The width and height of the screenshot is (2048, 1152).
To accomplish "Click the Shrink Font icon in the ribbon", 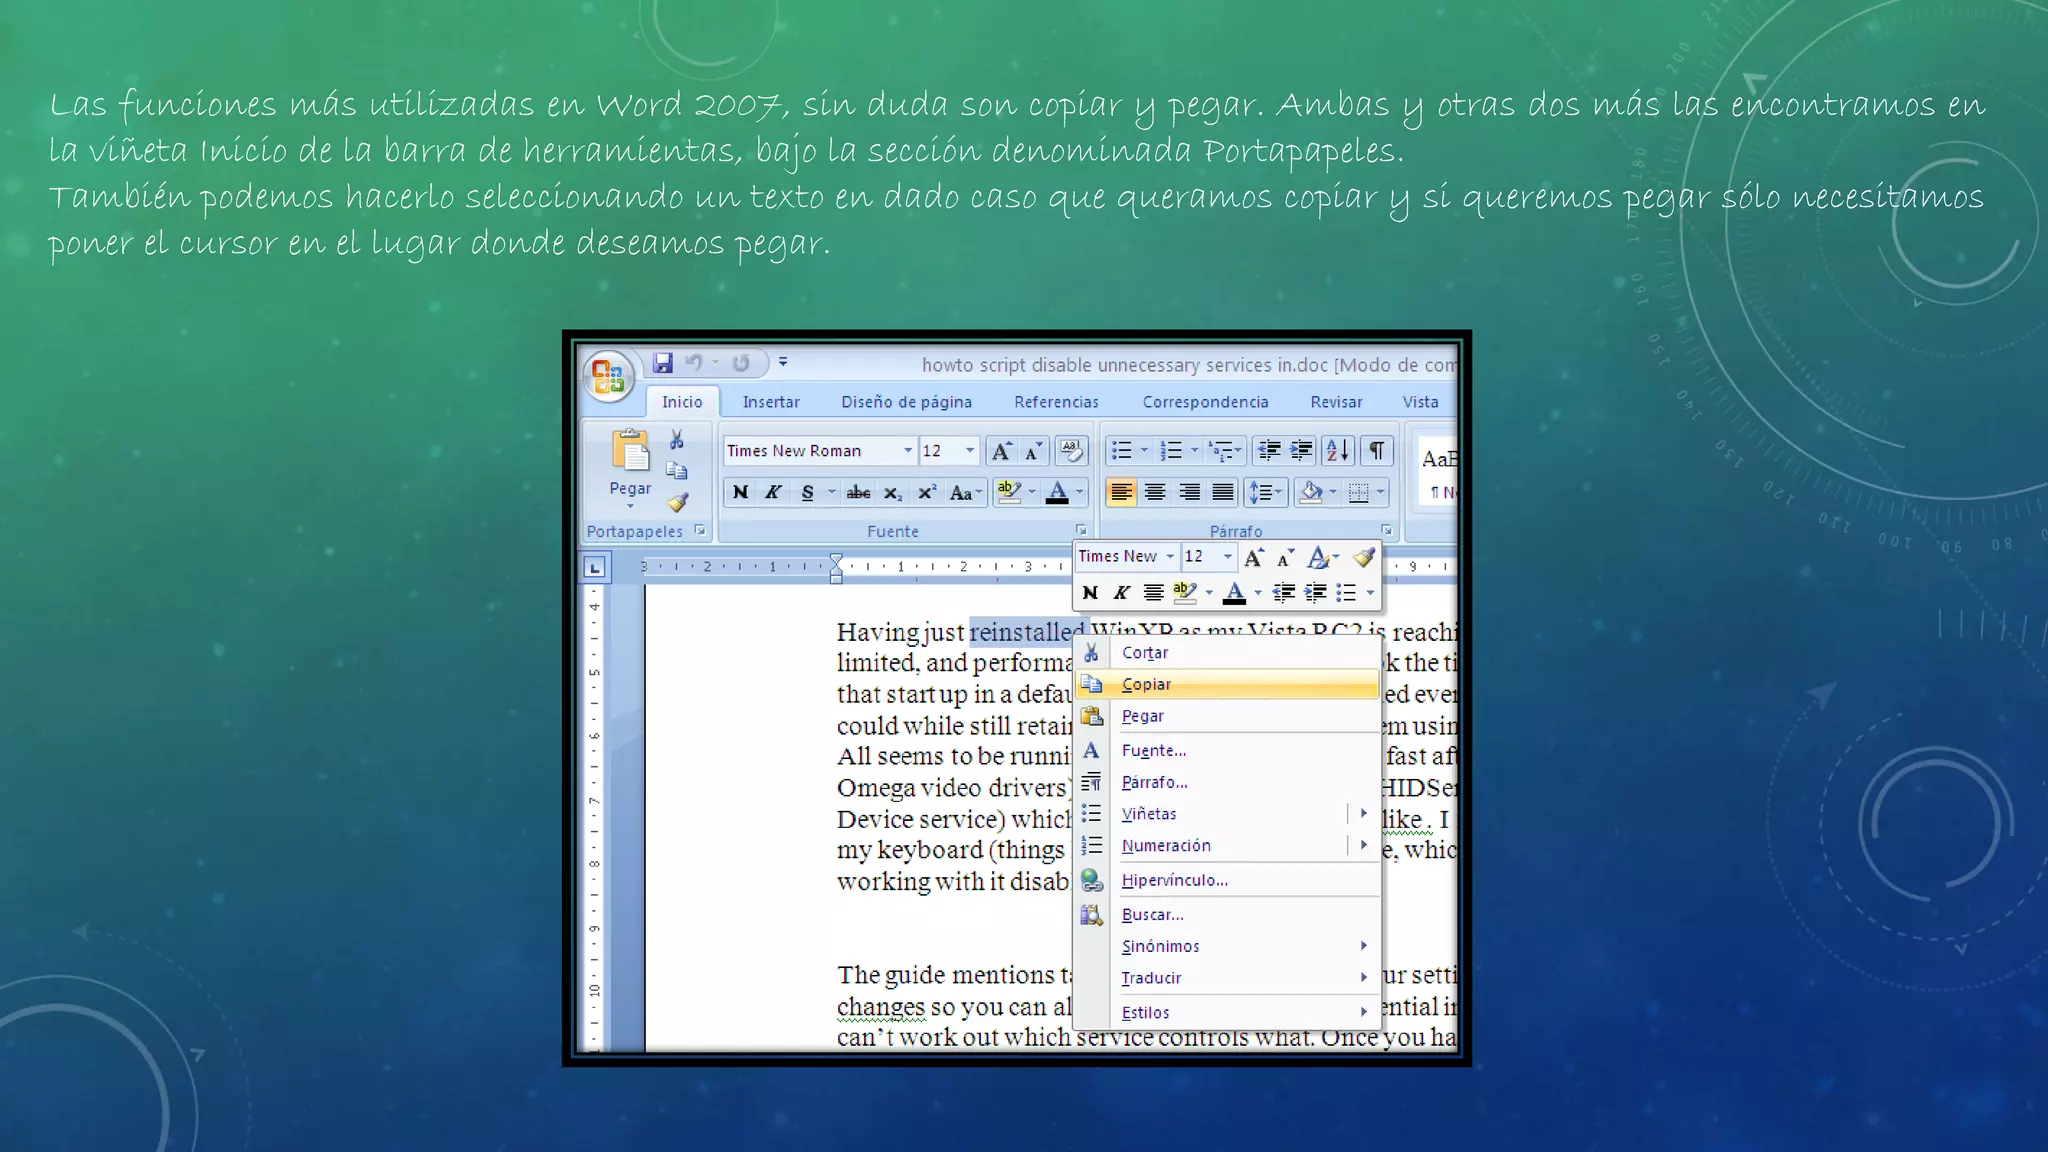I will (1034, 451).
